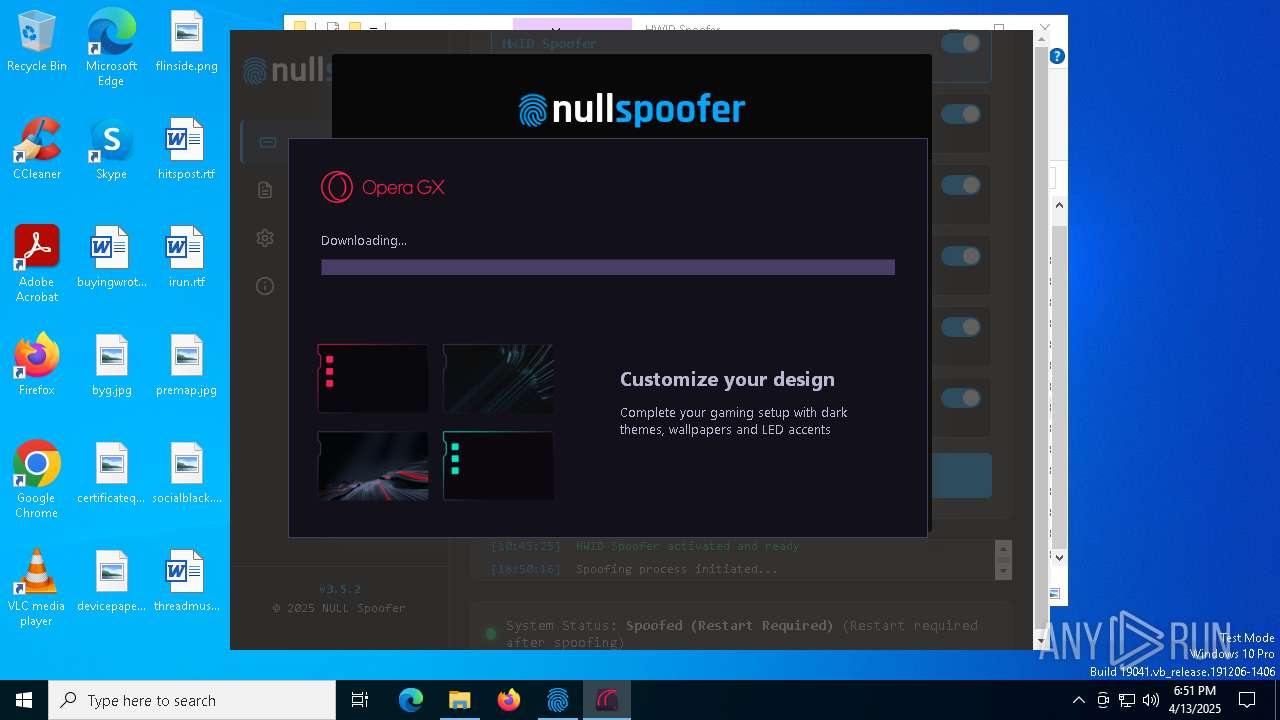Launch Microsoft Edge from the desktop
The width and height of the screenshot is (1280, 720).
(111, 48)
